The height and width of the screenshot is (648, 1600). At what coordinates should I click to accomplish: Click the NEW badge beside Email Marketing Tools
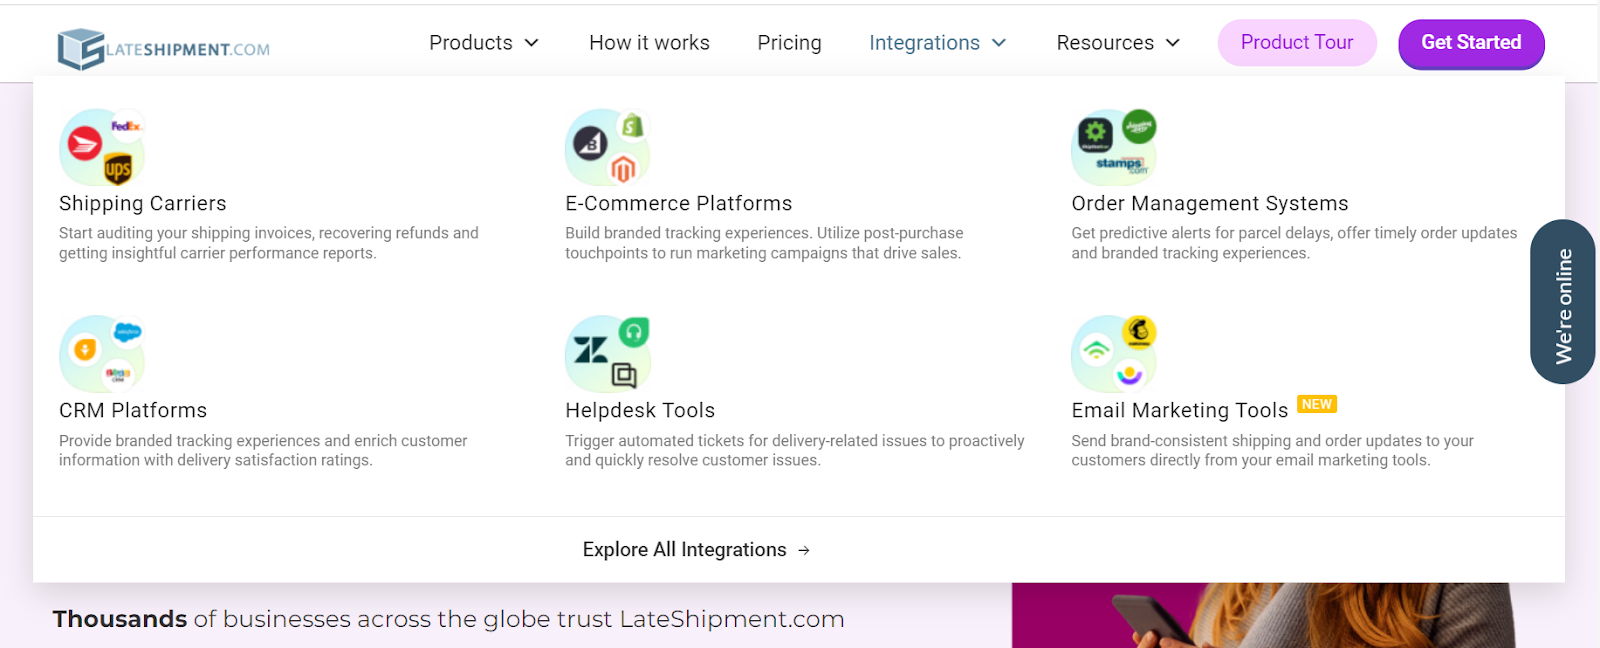pos(1317,404)
